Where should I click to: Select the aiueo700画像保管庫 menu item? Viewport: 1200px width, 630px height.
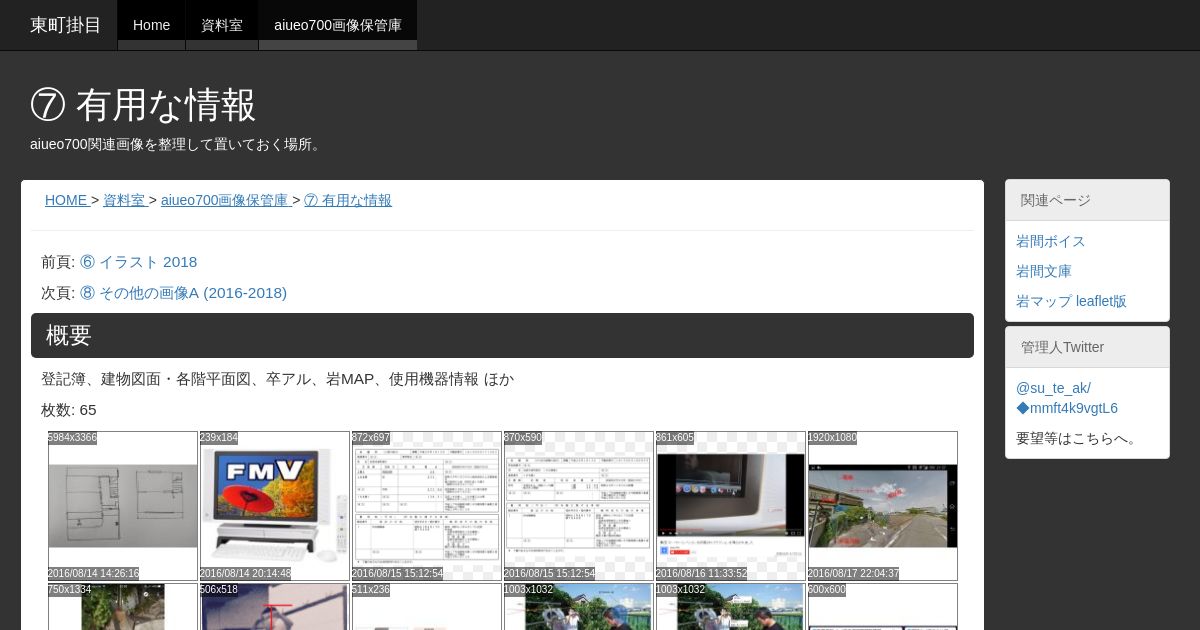coord(338,25)
